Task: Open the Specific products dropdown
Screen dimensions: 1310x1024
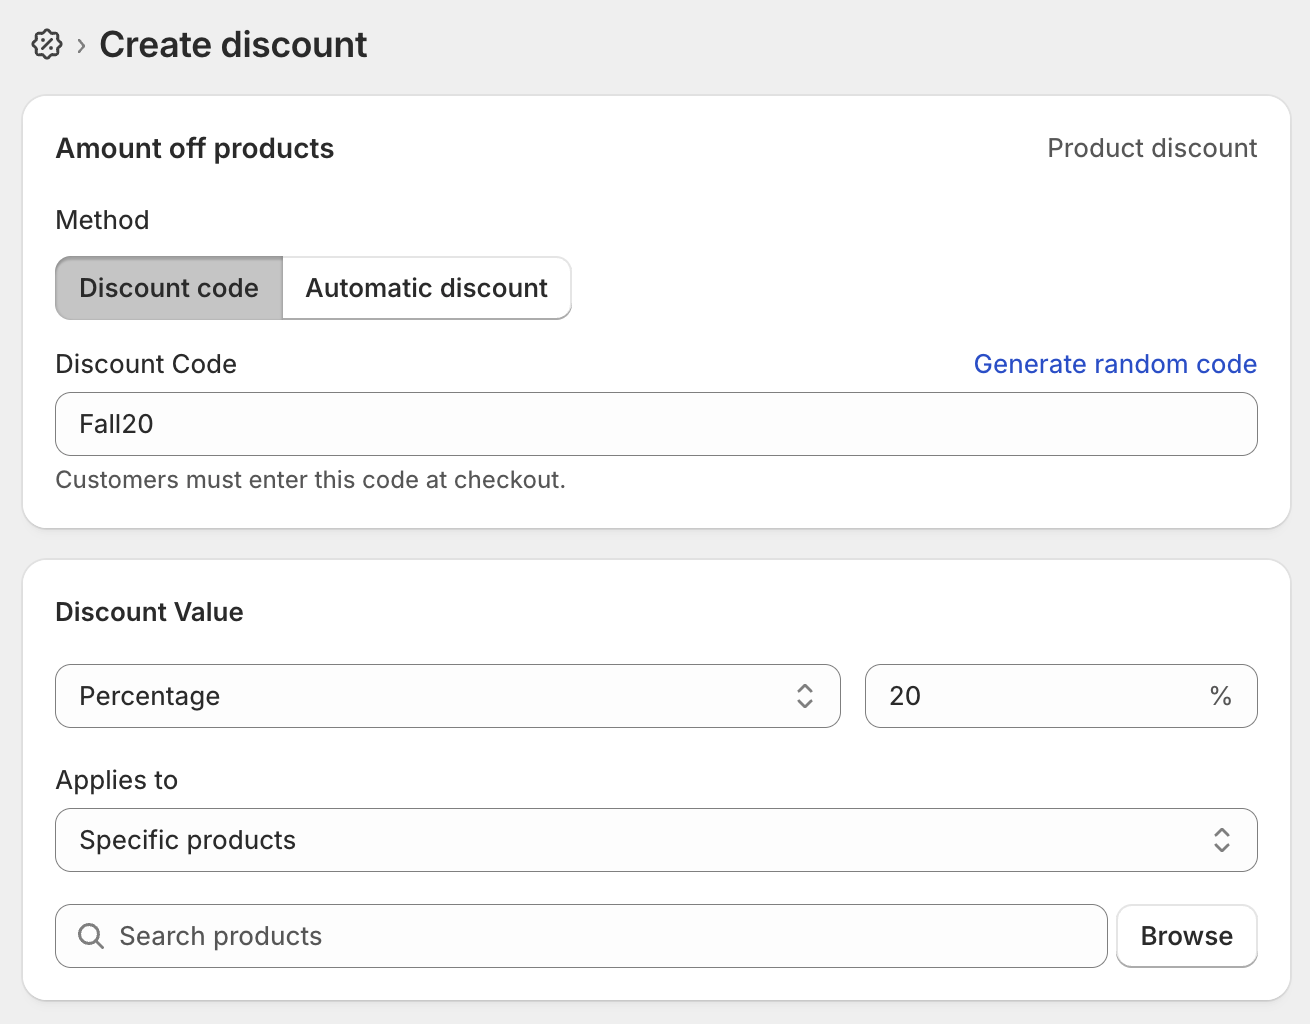Action: (x=656, y=840)
